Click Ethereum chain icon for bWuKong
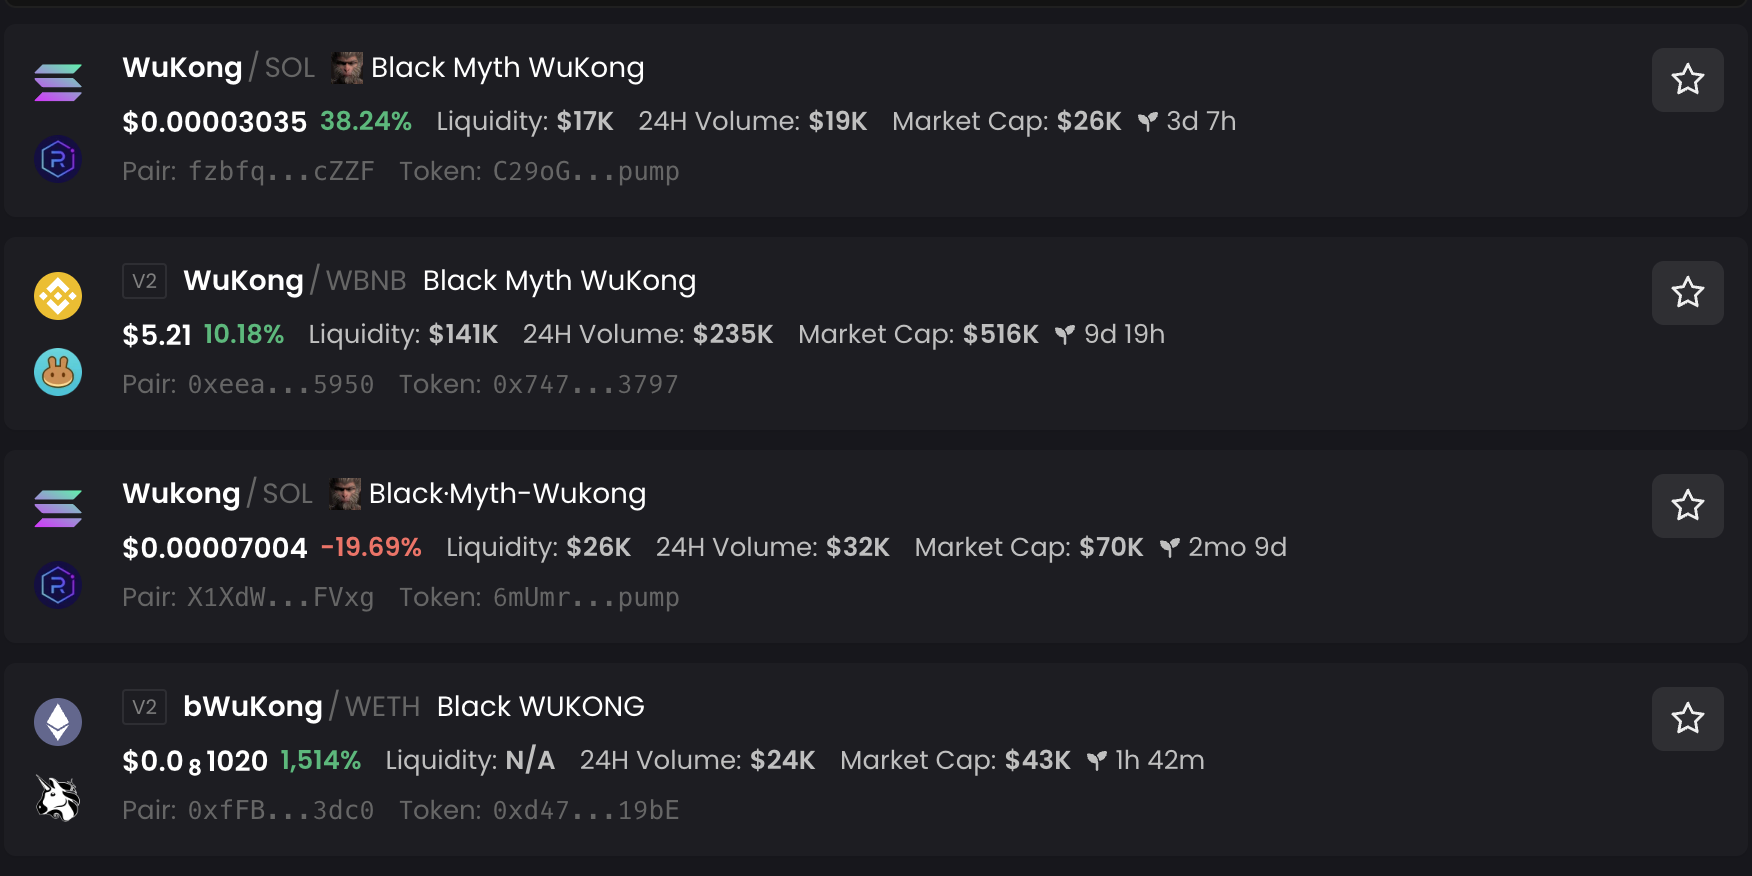The width and height of the screenshot is (1752, 876). tap(58, 721)
